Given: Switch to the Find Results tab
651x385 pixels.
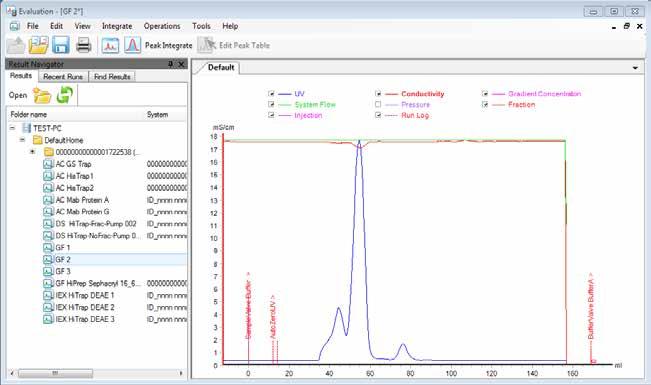Looking at the screenshot, I should point(112,77).
